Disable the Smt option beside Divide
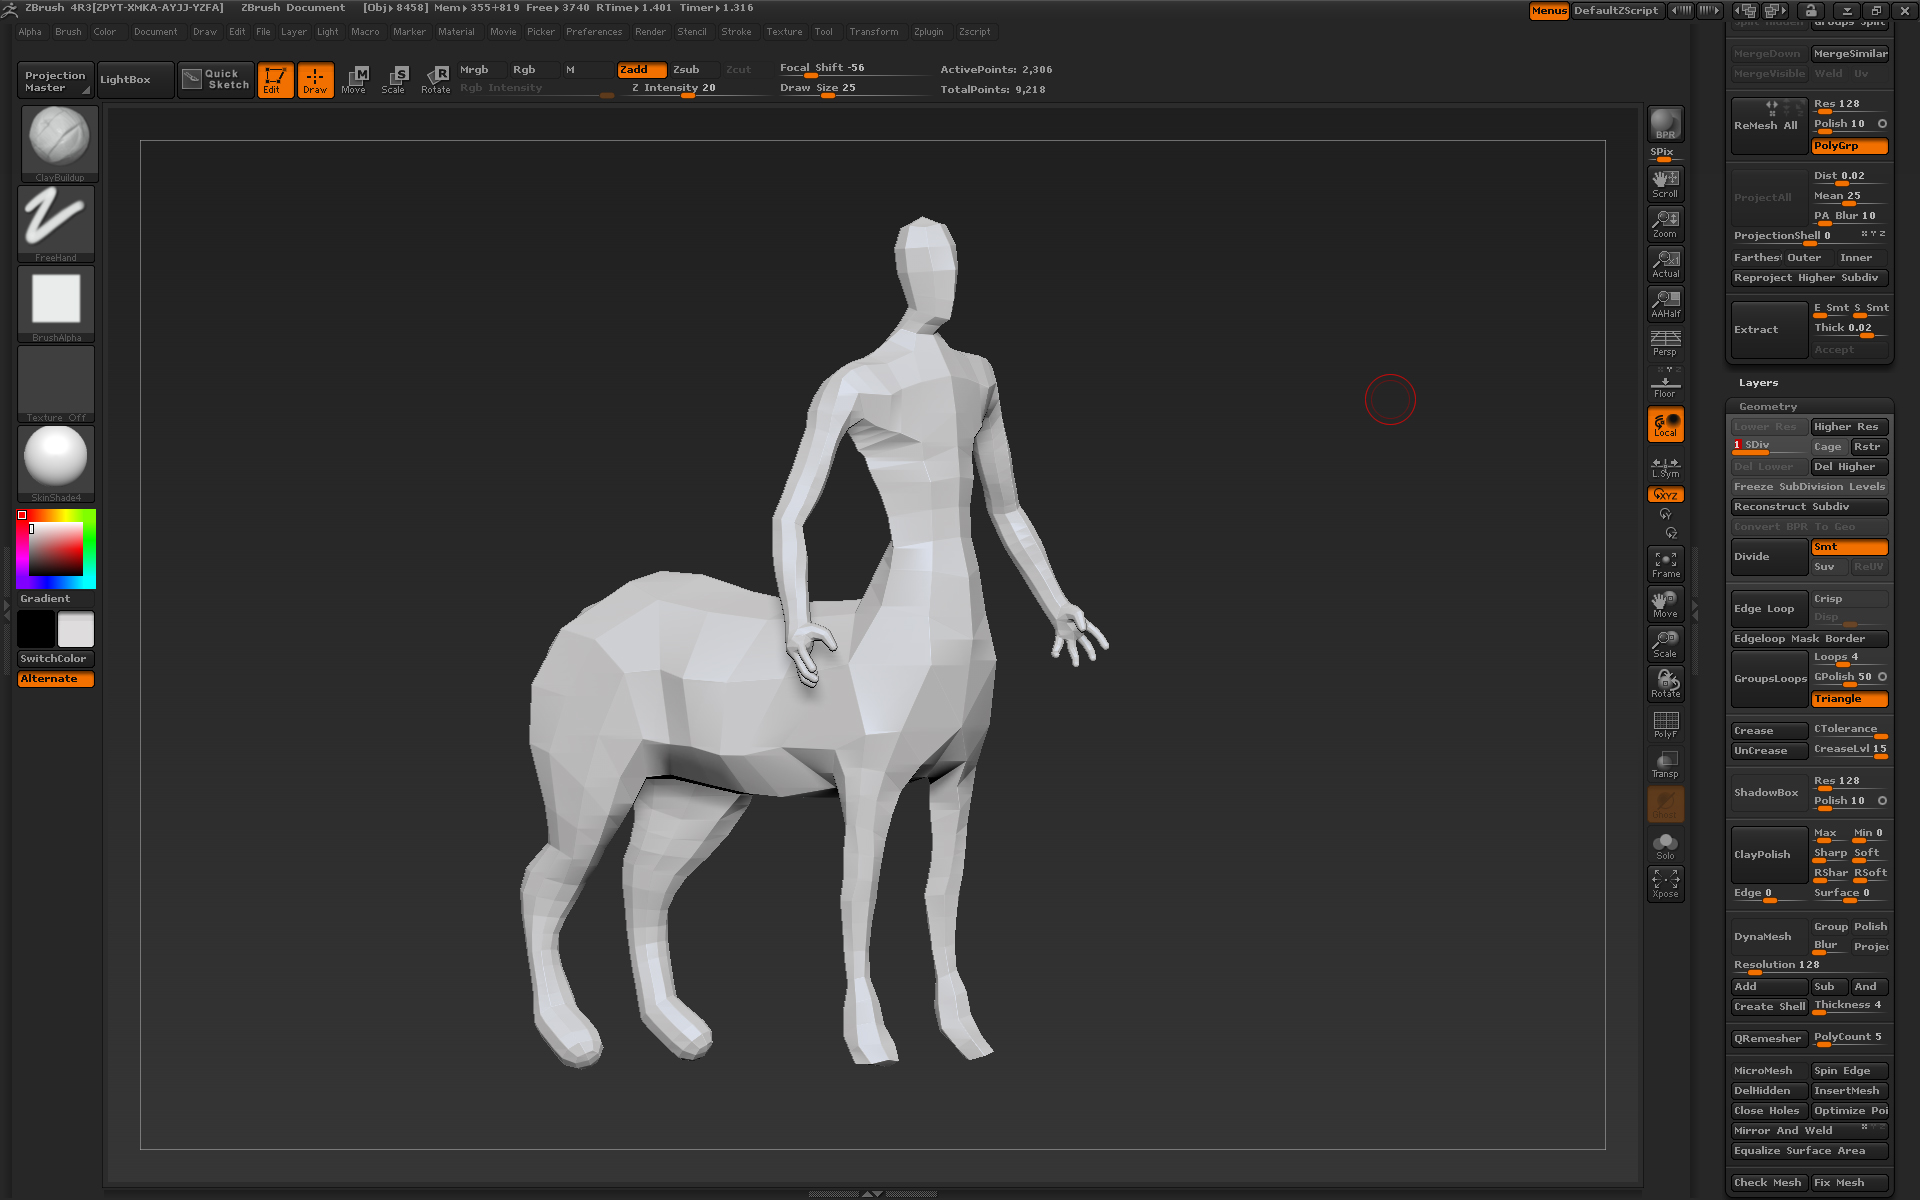 click(1848, 547)
